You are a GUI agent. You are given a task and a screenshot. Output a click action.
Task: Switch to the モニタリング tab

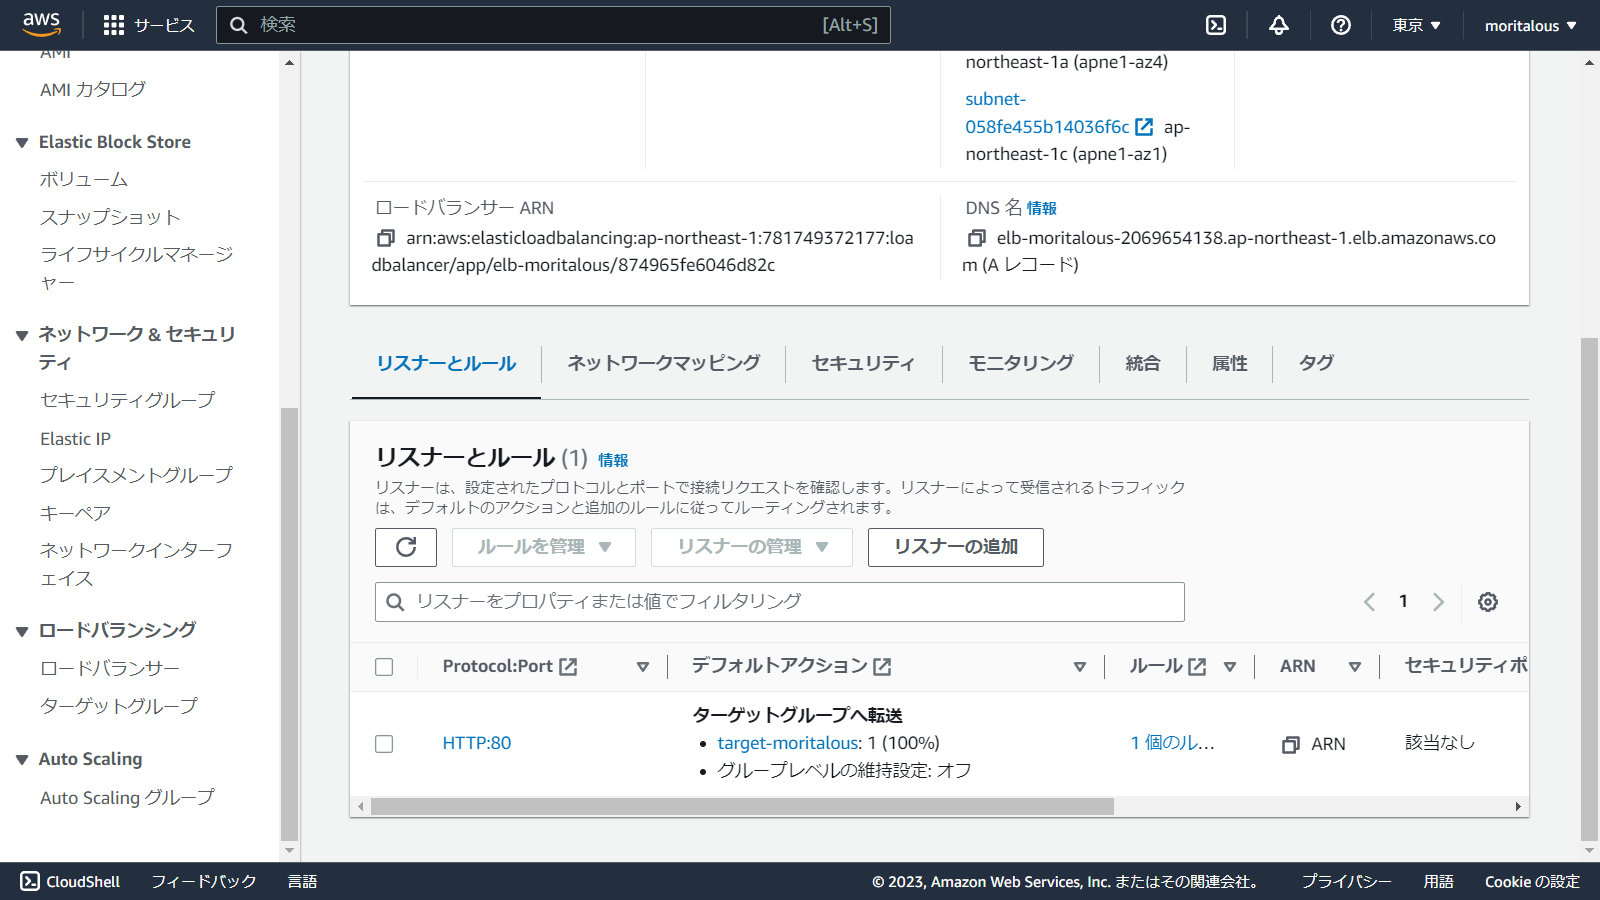point(1019,363)
